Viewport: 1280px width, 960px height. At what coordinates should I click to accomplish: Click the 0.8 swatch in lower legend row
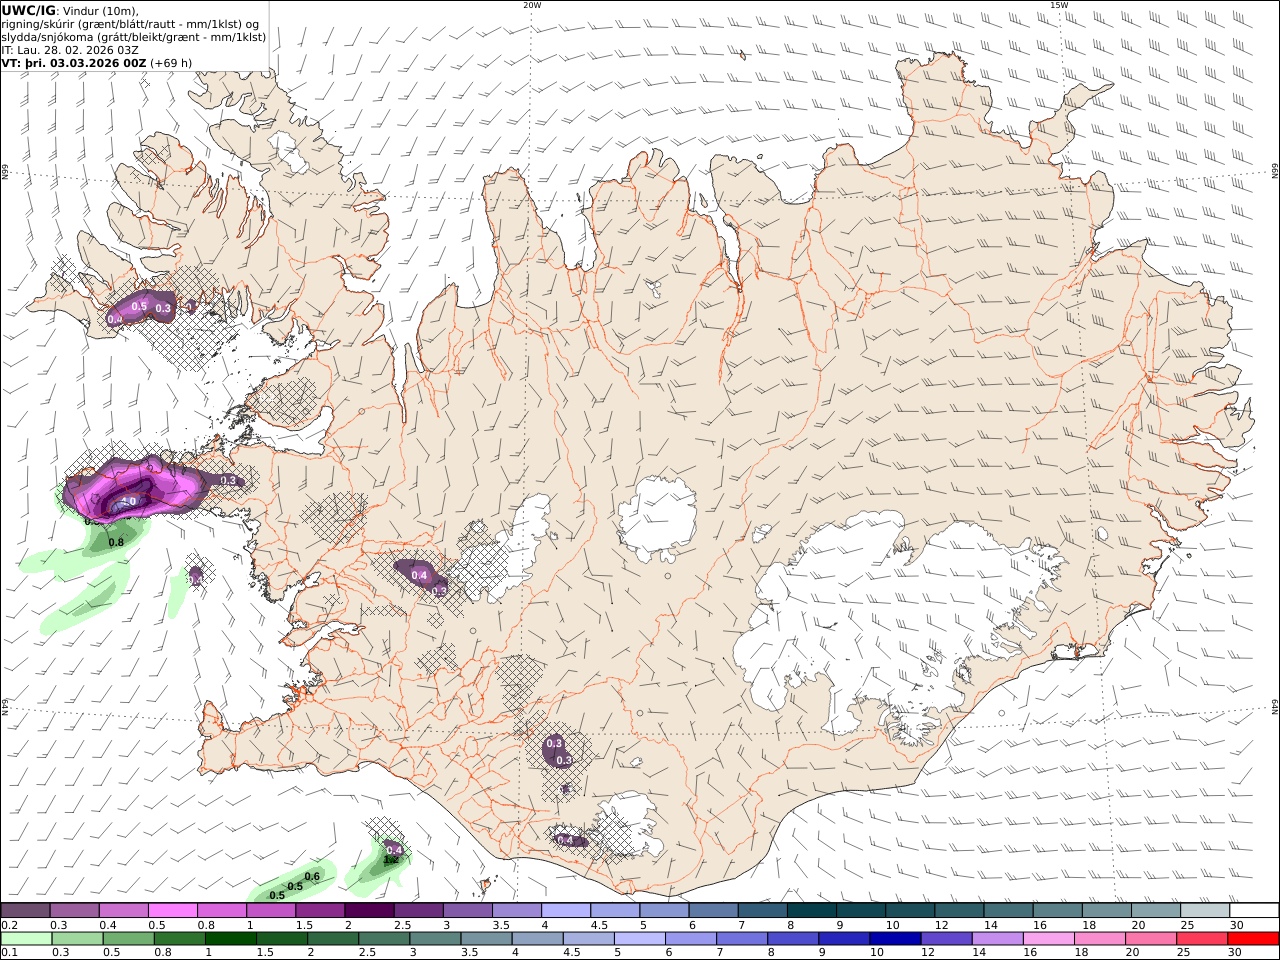[x=180, y=939]
